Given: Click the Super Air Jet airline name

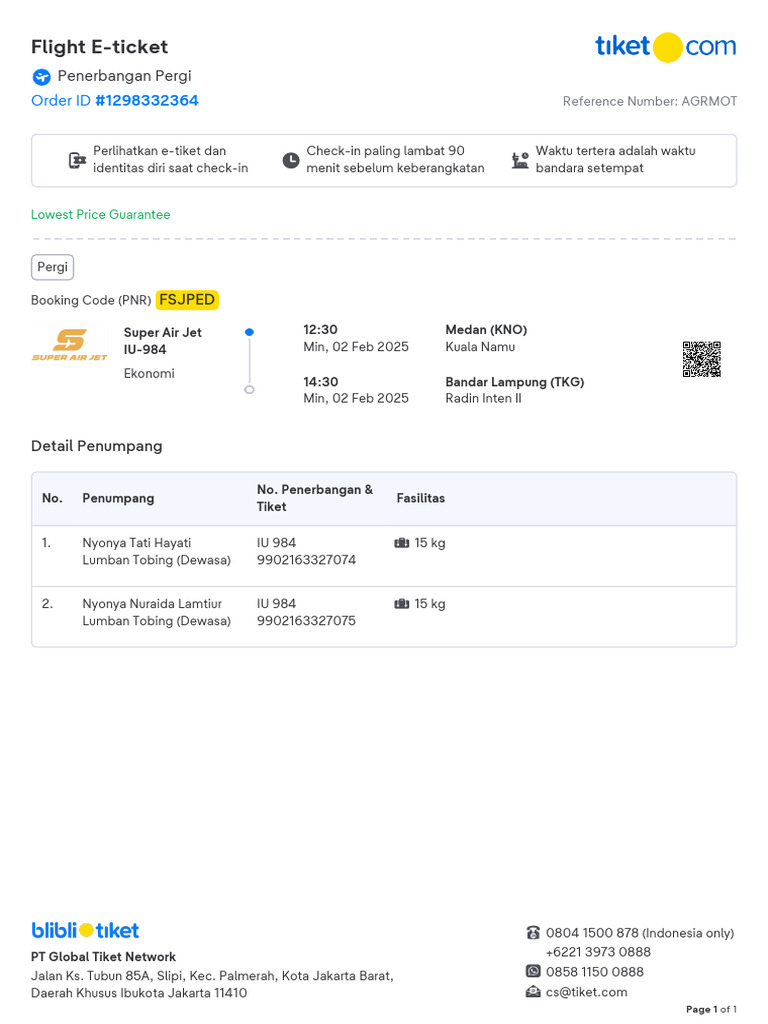Looking at the screenshot, I should [163, 332].
